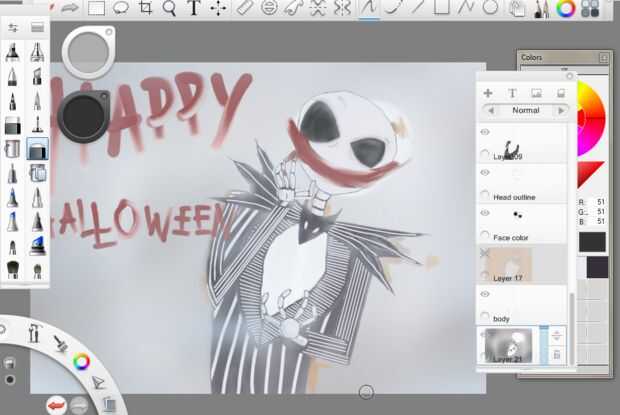Open the Normal blend mode dropdown
This screenshot has width=620, height=415.
[x=525, y=110]
